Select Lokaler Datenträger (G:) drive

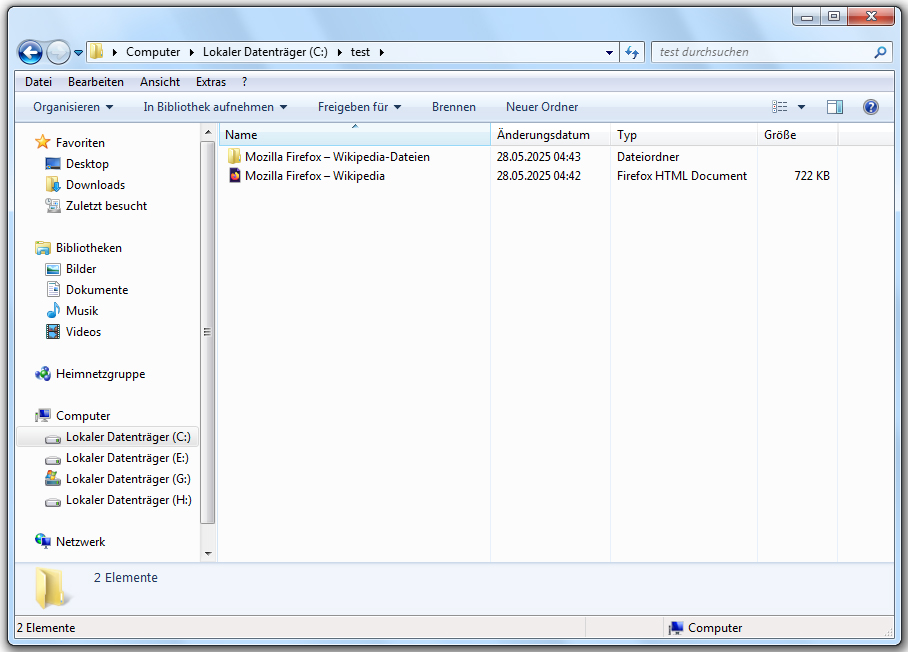point(128,479)
